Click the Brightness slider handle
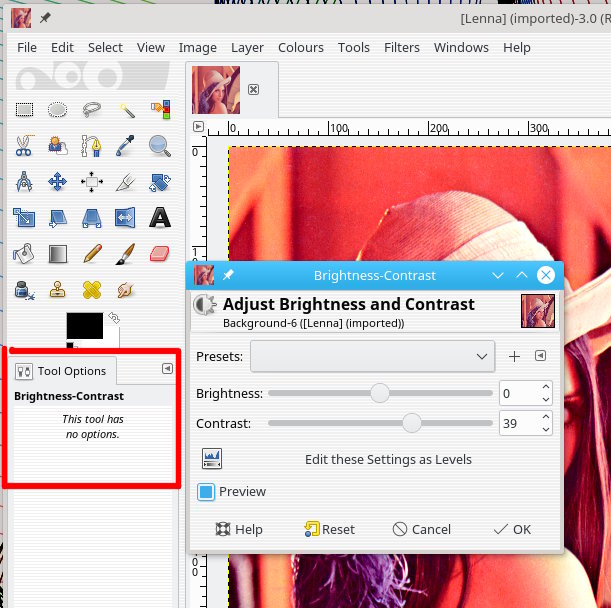 click(380, 393)
